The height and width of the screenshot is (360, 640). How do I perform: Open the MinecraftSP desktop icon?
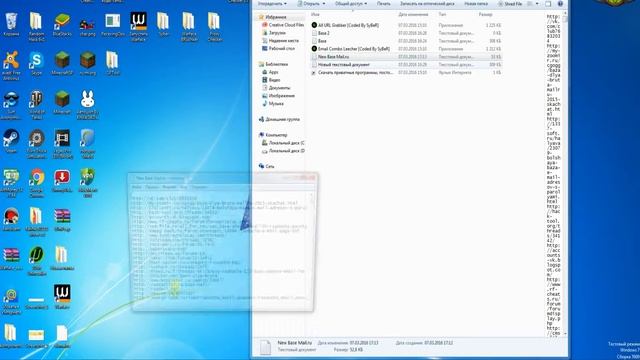pos(62,63)
